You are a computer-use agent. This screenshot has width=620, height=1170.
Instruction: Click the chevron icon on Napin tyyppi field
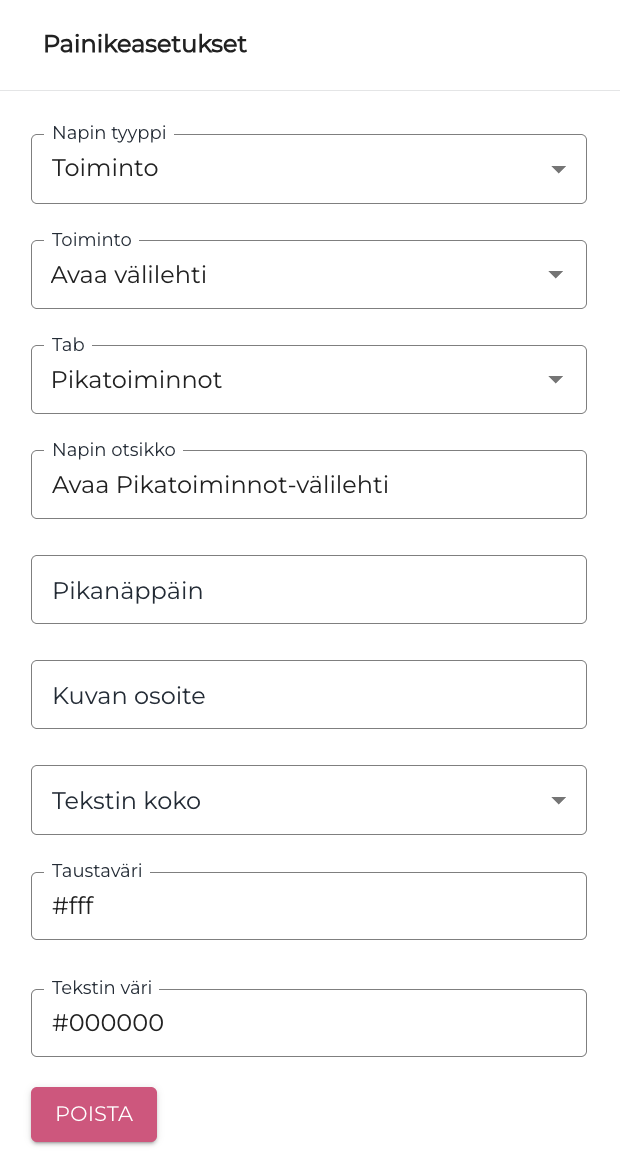coord(558,169)
